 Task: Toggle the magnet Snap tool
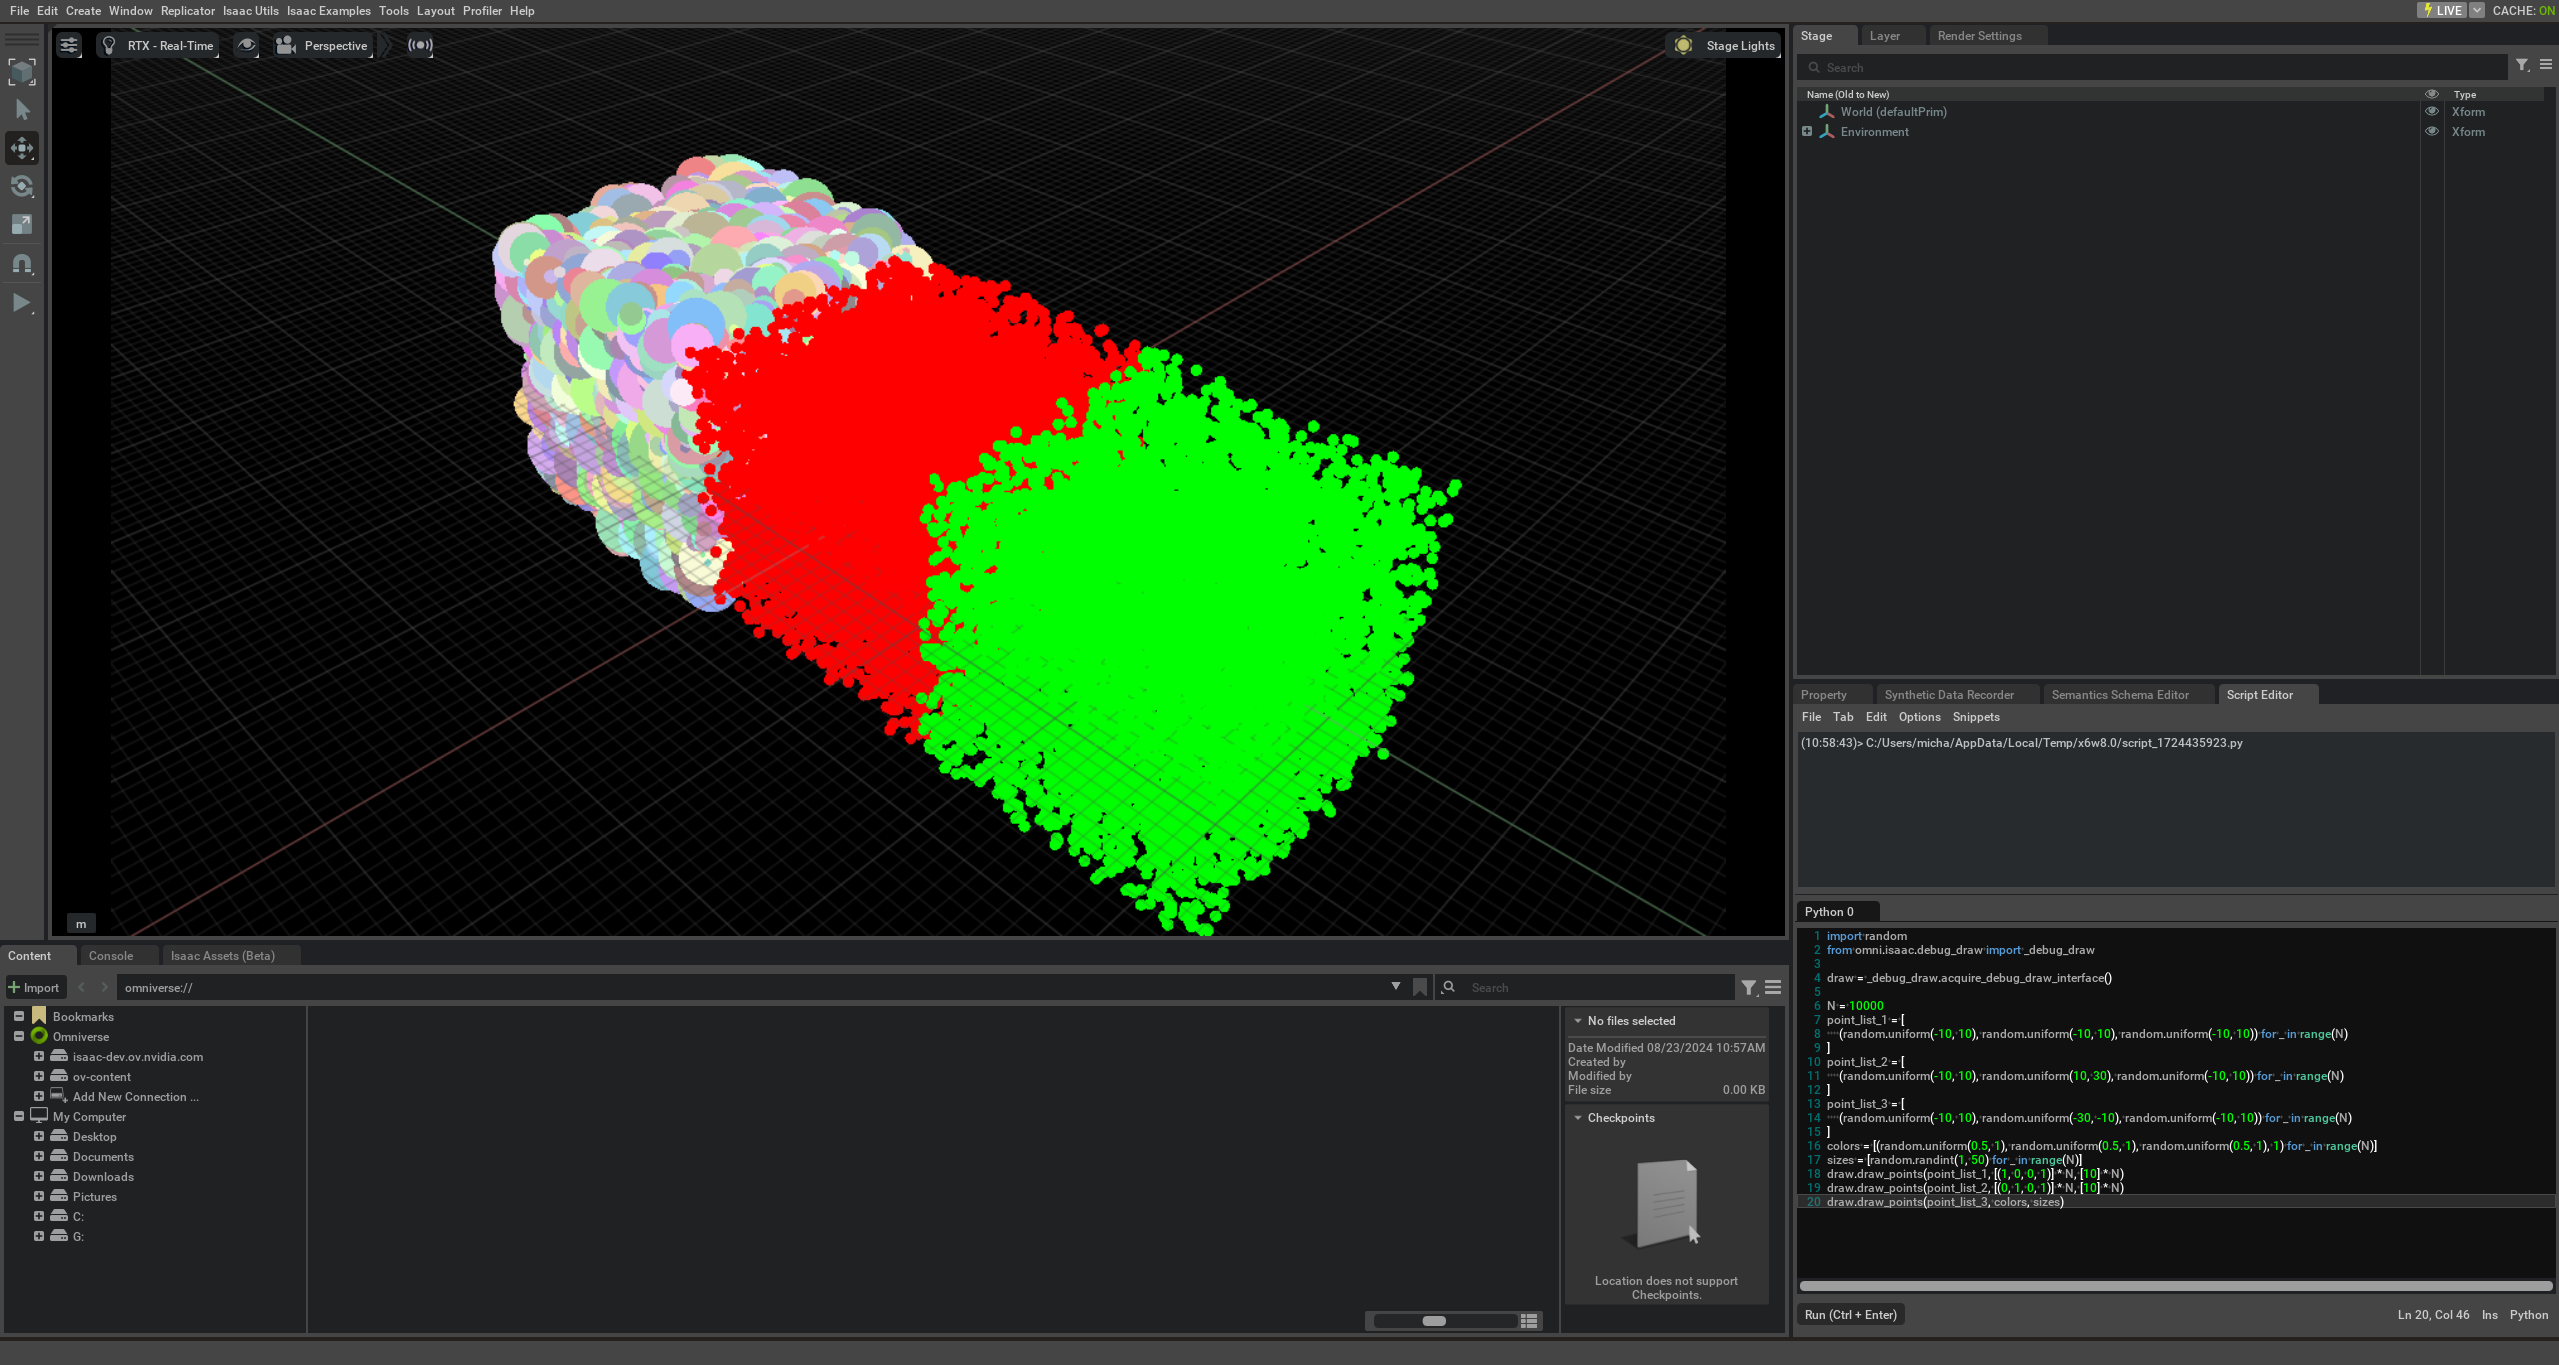(x=22, y=263)
